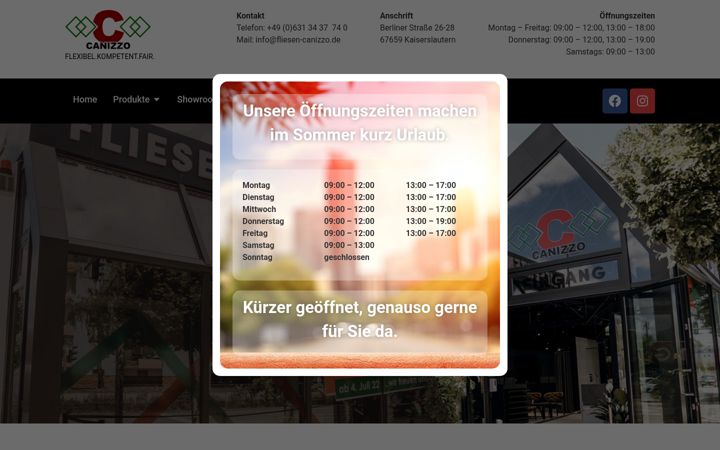Image resolution: width=720 pixels, height=450 pixels.
Task: Click the header Donnerstag hours line
Action: click(x=581, y=40)
